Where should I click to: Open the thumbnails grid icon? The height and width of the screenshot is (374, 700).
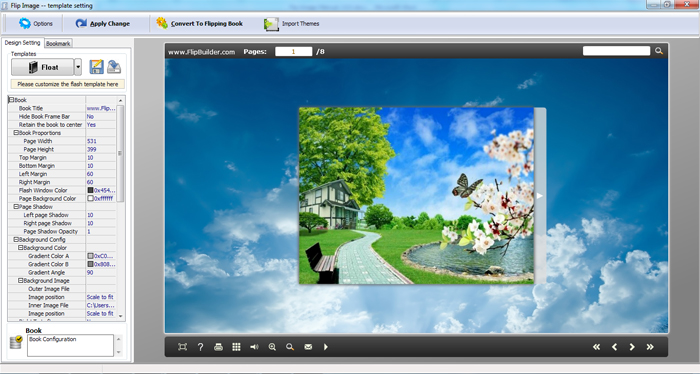pyautogui.click(x=236, y=347)
